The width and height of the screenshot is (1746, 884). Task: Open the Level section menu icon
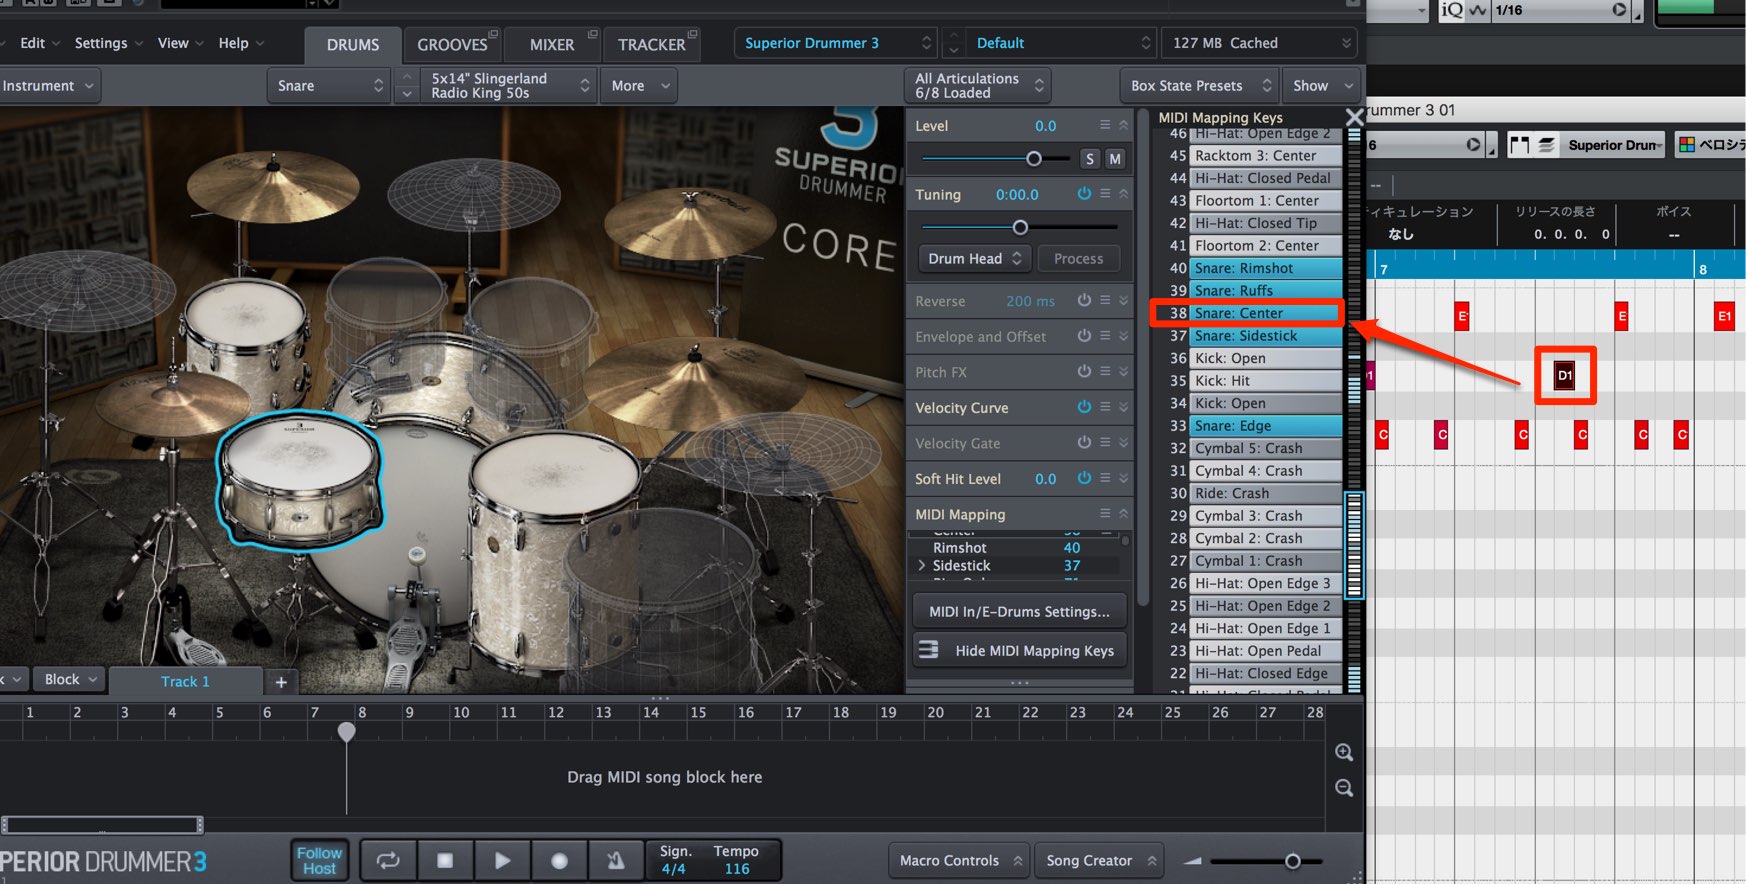[x=1105, y=125]
